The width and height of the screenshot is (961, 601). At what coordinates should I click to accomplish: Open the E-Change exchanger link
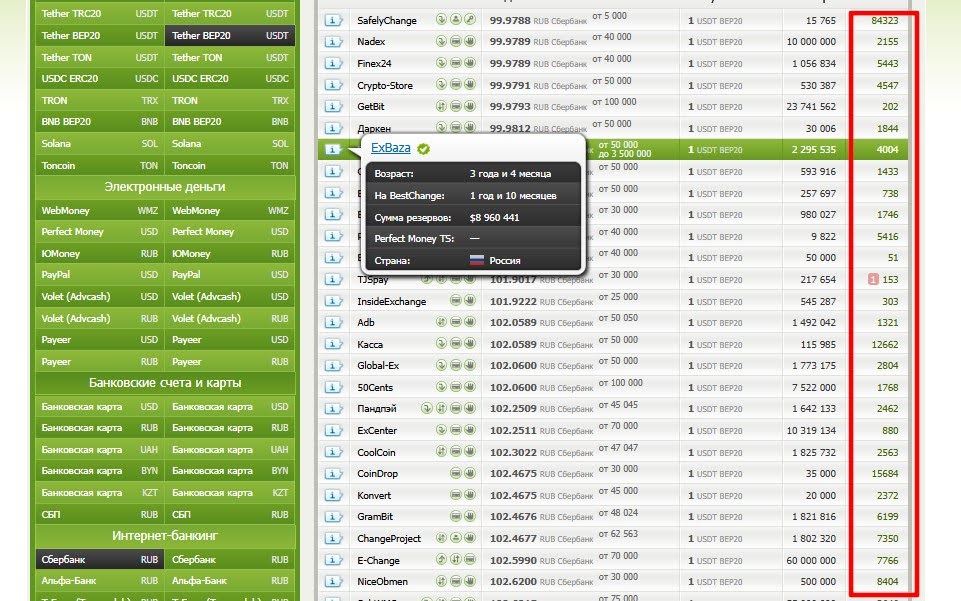click(378, 560)
